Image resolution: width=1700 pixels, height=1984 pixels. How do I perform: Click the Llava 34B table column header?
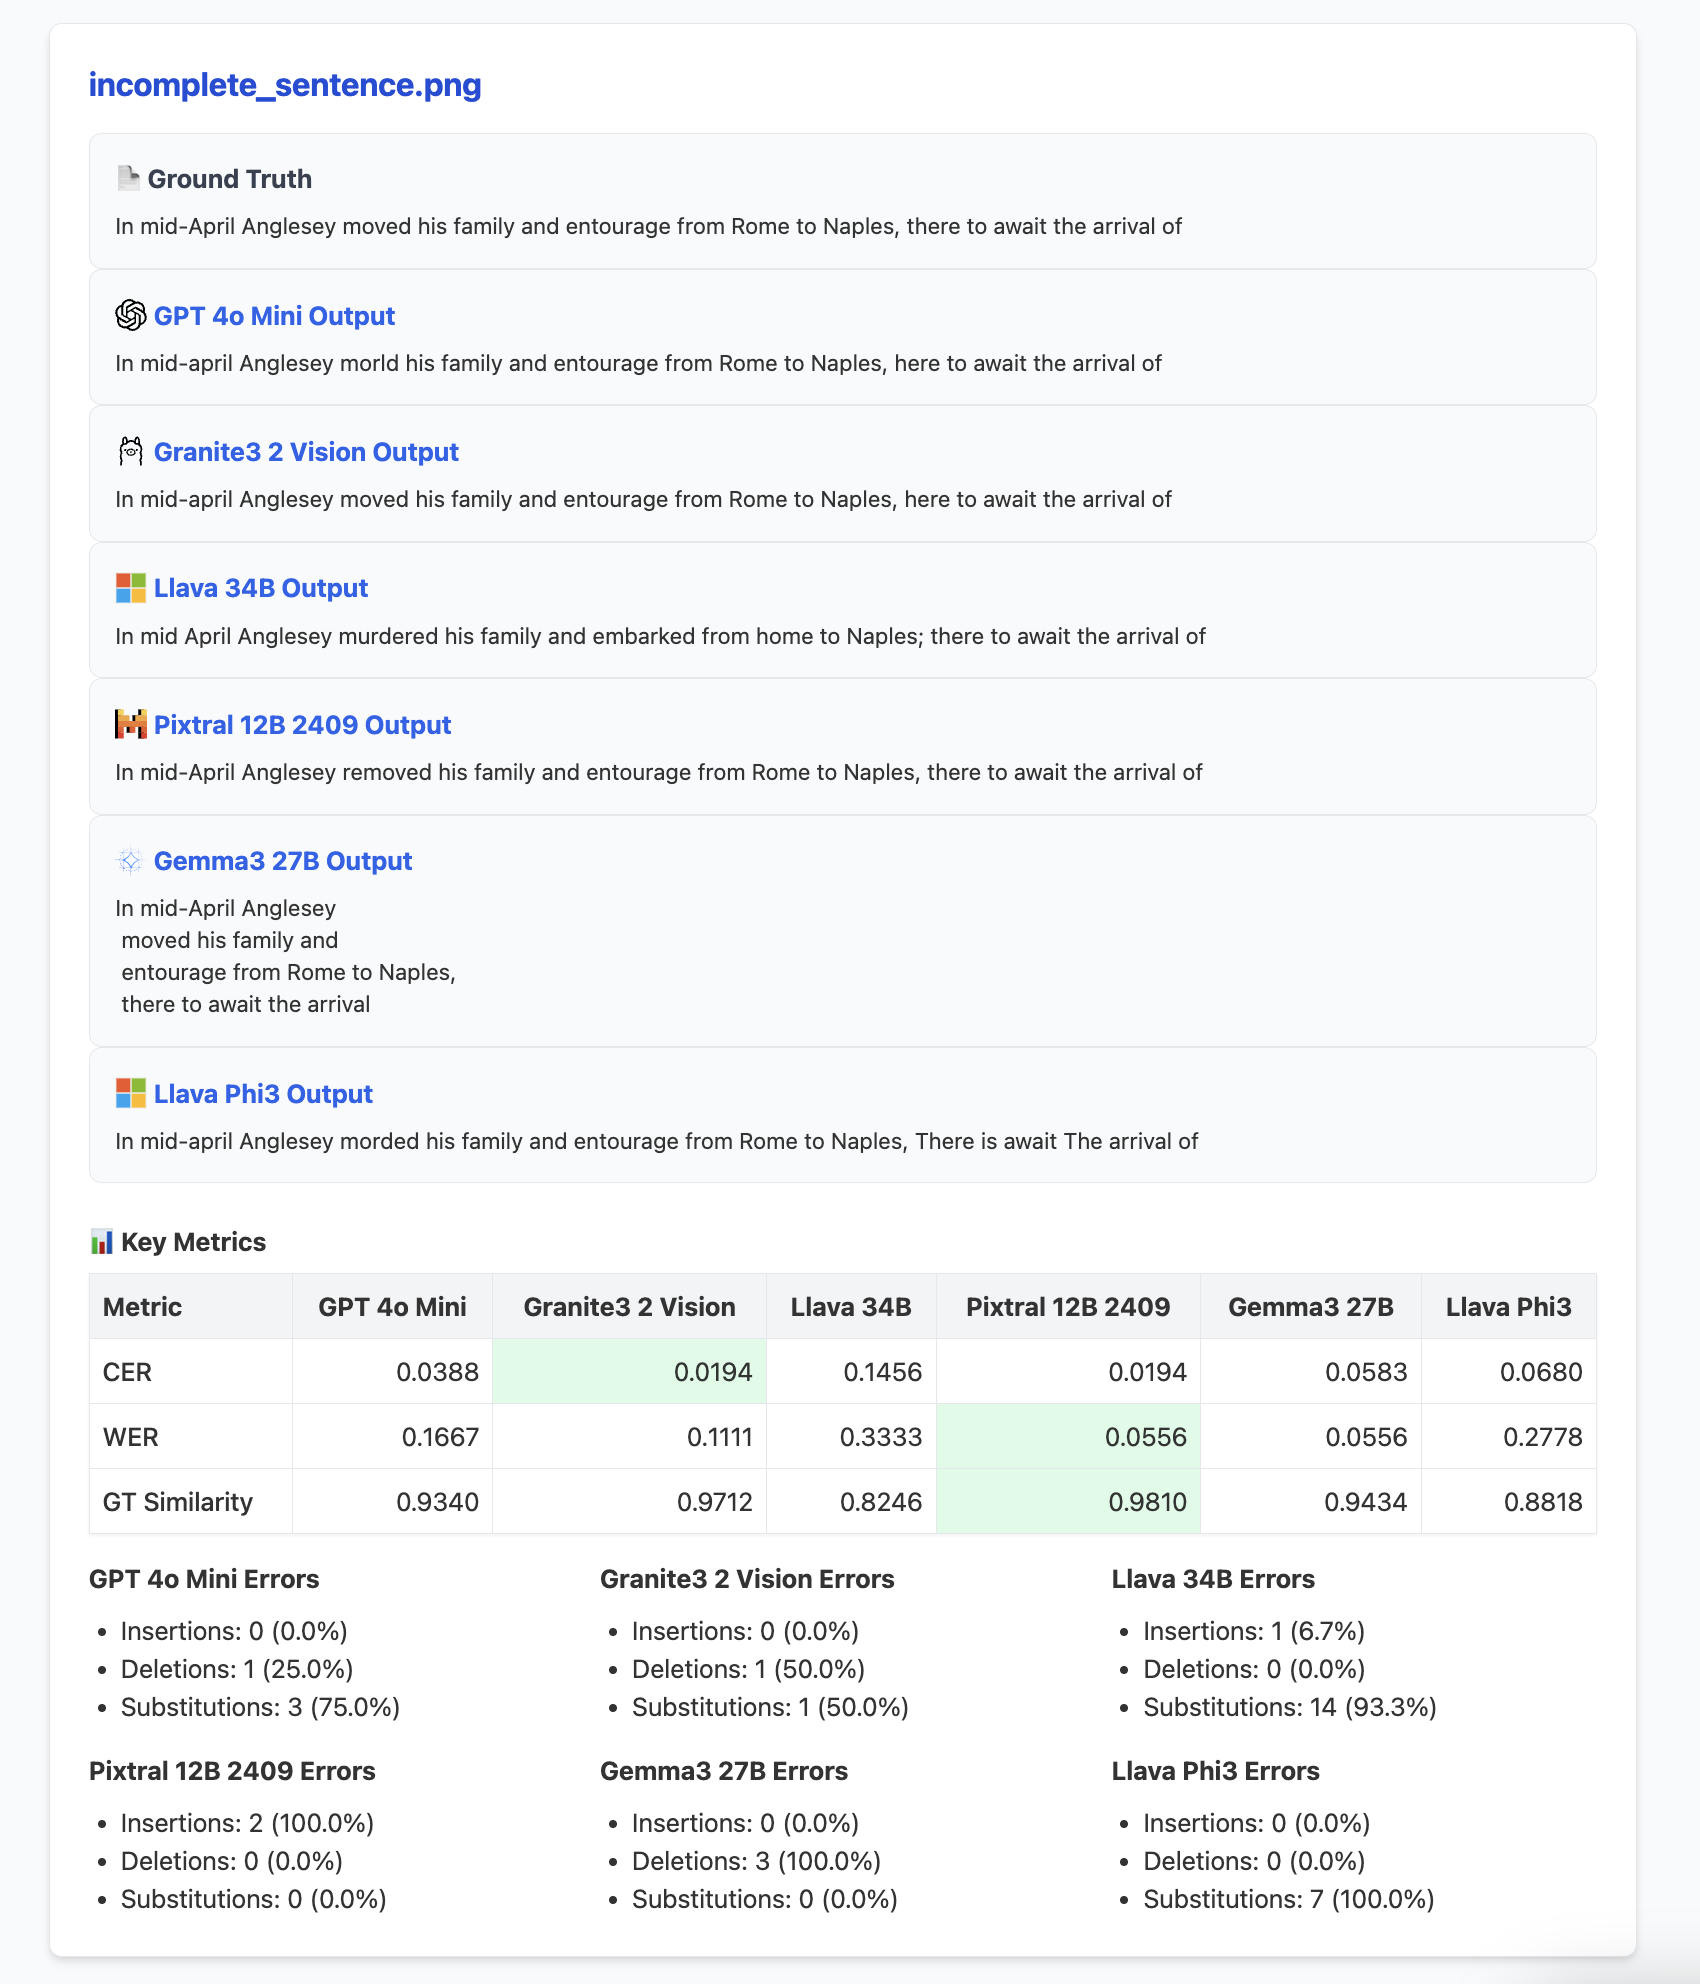[x=850, y=1307]
